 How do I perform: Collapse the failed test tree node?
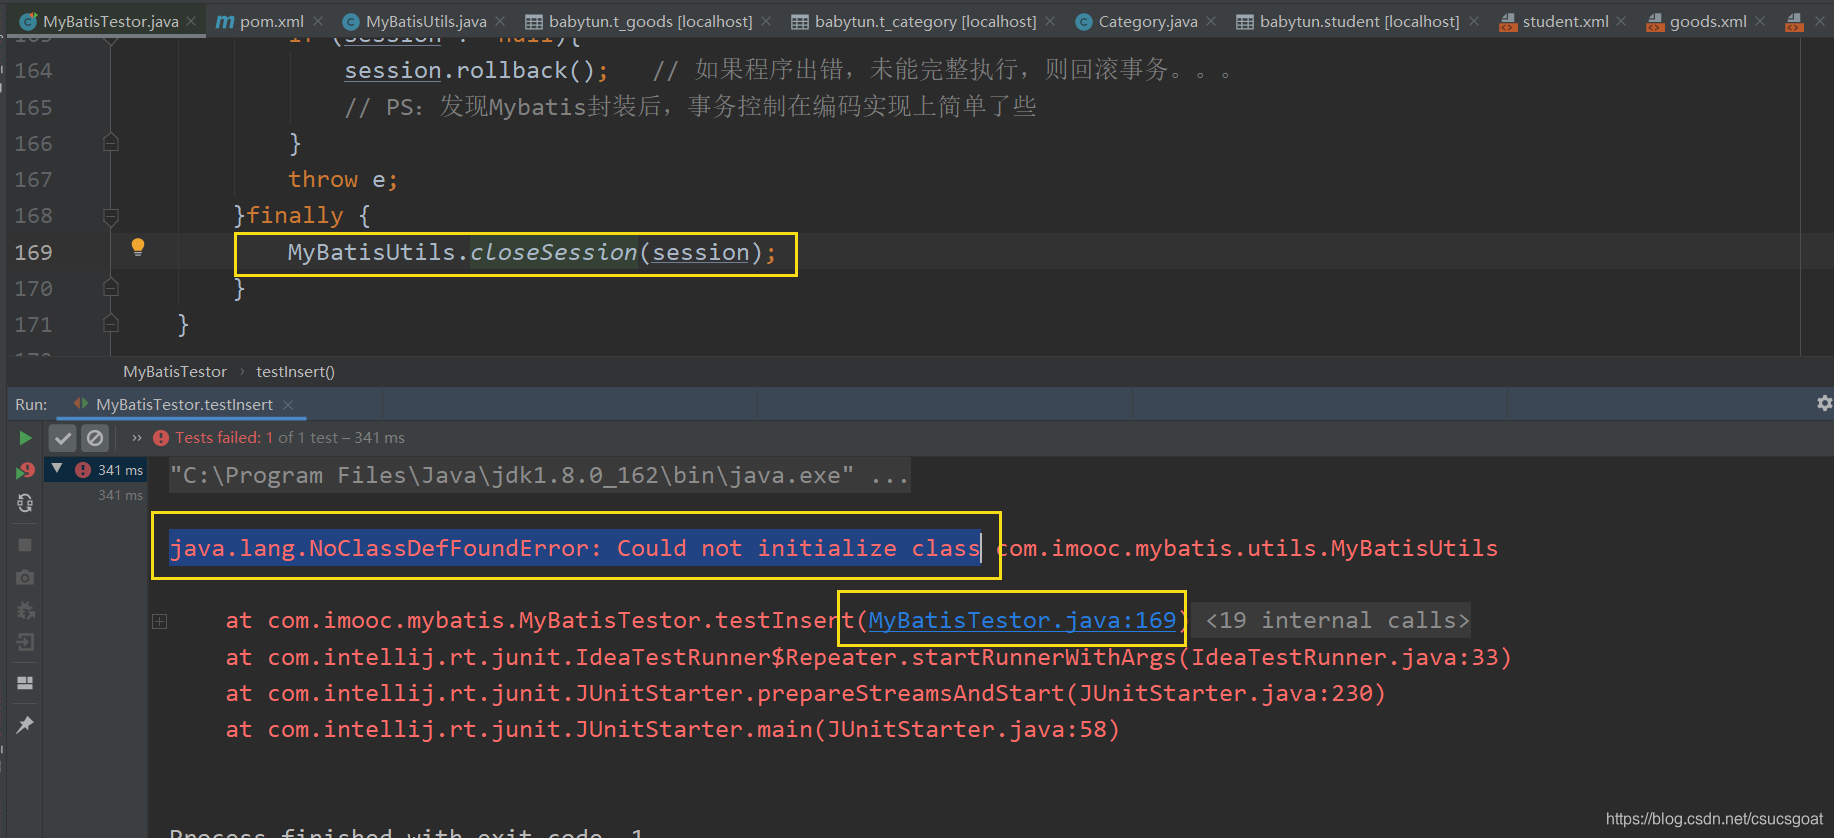(x=57, y=469)
